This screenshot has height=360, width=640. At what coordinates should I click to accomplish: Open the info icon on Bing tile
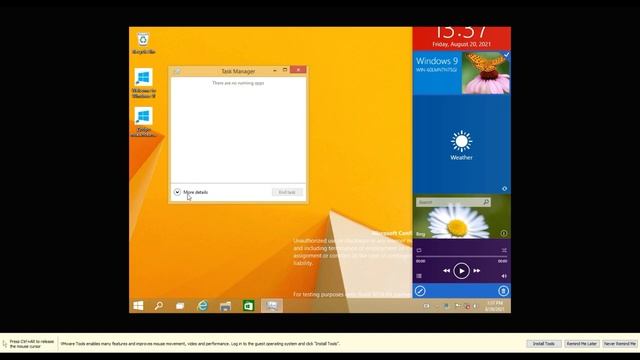click(x=504, y=233)
